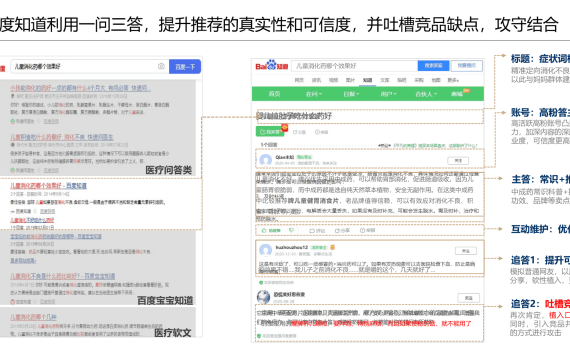Click the outlined 我要提问 button in Zhidao header
Screen dimensions: 570x360
click(x=467, y=65)
